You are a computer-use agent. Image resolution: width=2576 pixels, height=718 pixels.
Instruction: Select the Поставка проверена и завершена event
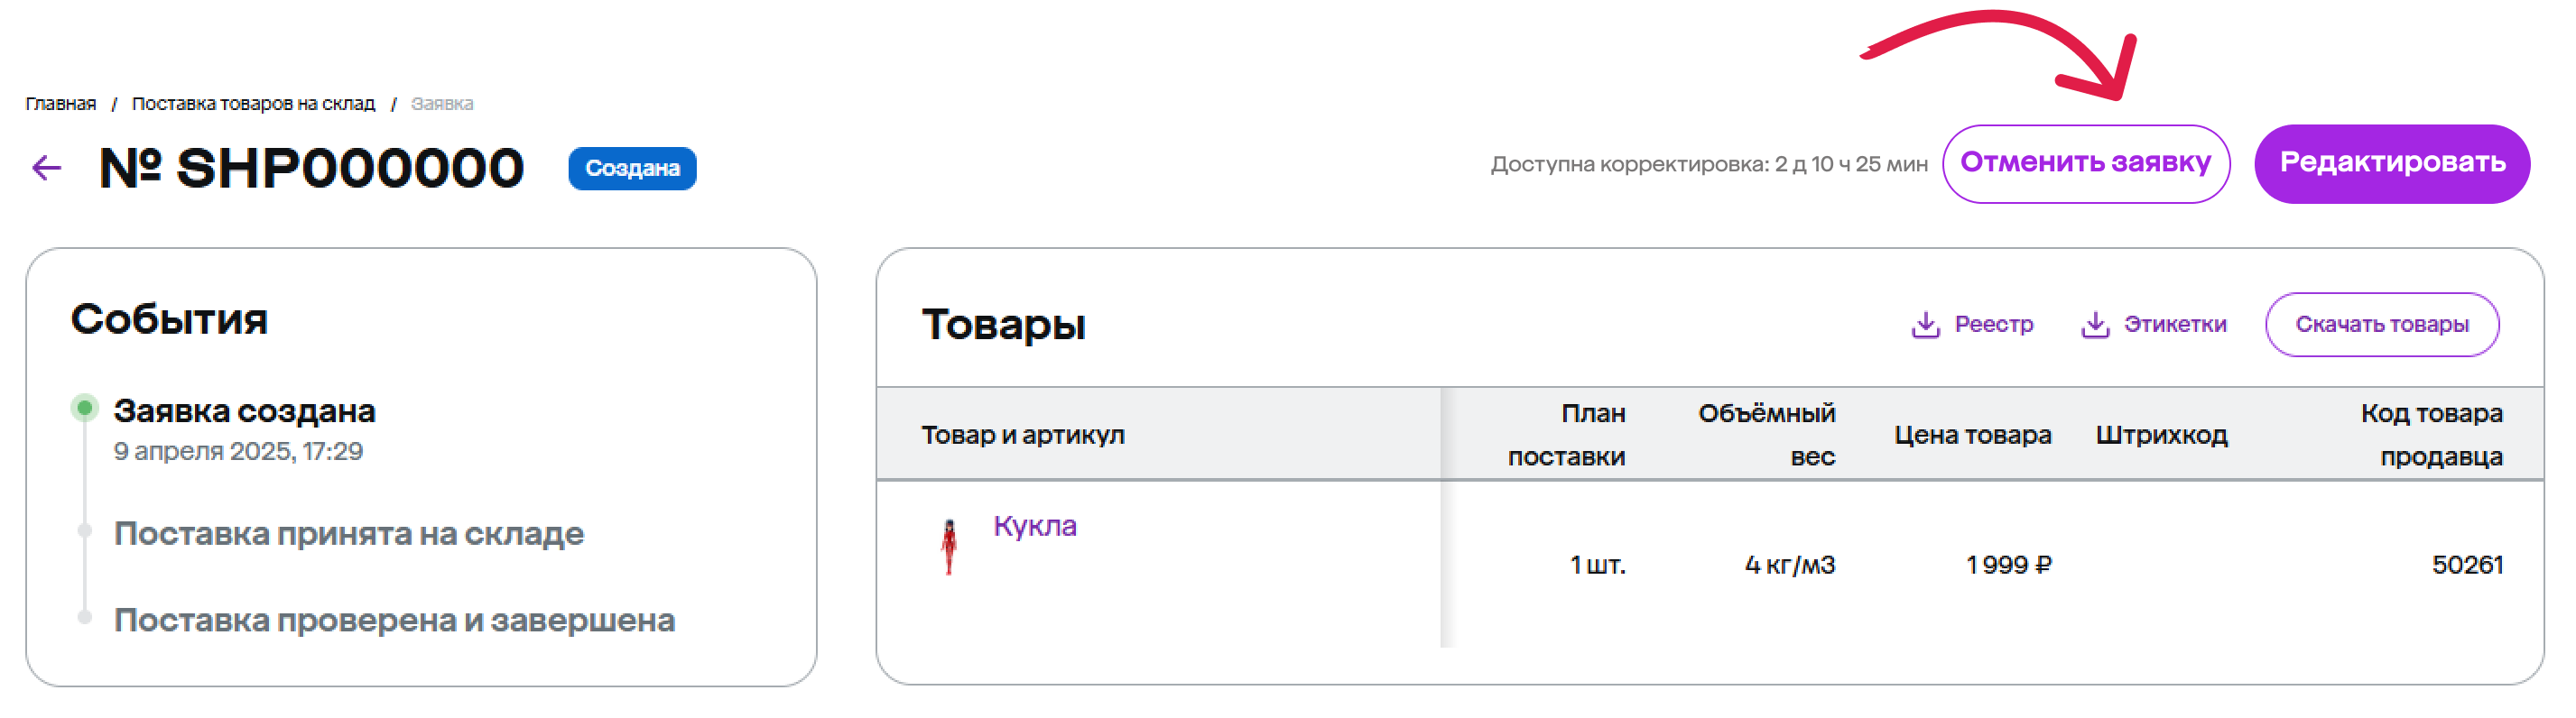[394, 621]
